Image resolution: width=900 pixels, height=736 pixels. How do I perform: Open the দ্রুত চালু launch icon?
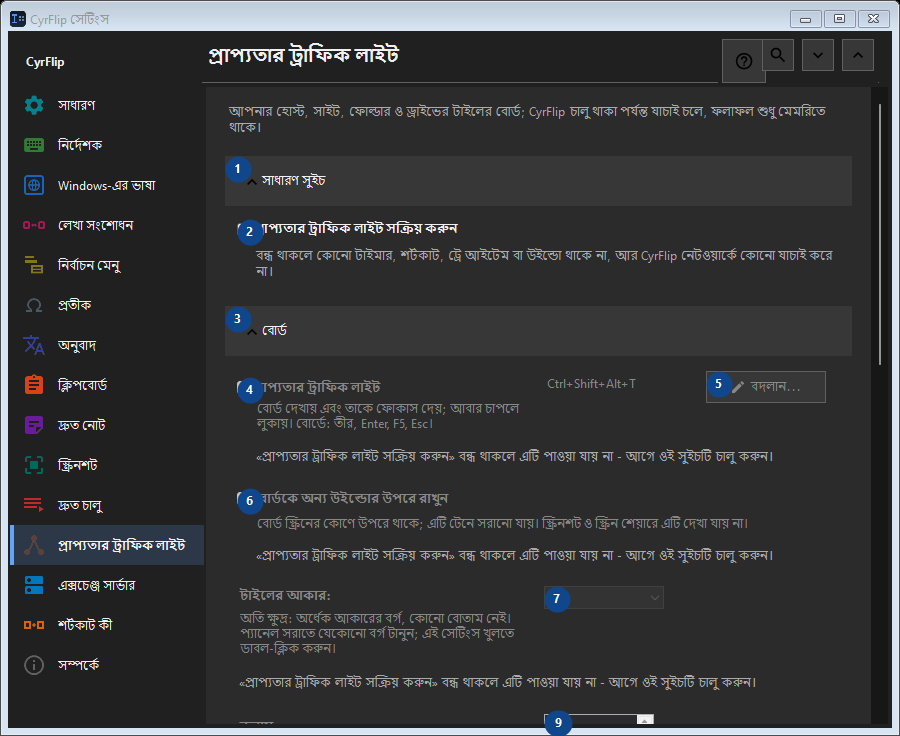tap(34, 505)
